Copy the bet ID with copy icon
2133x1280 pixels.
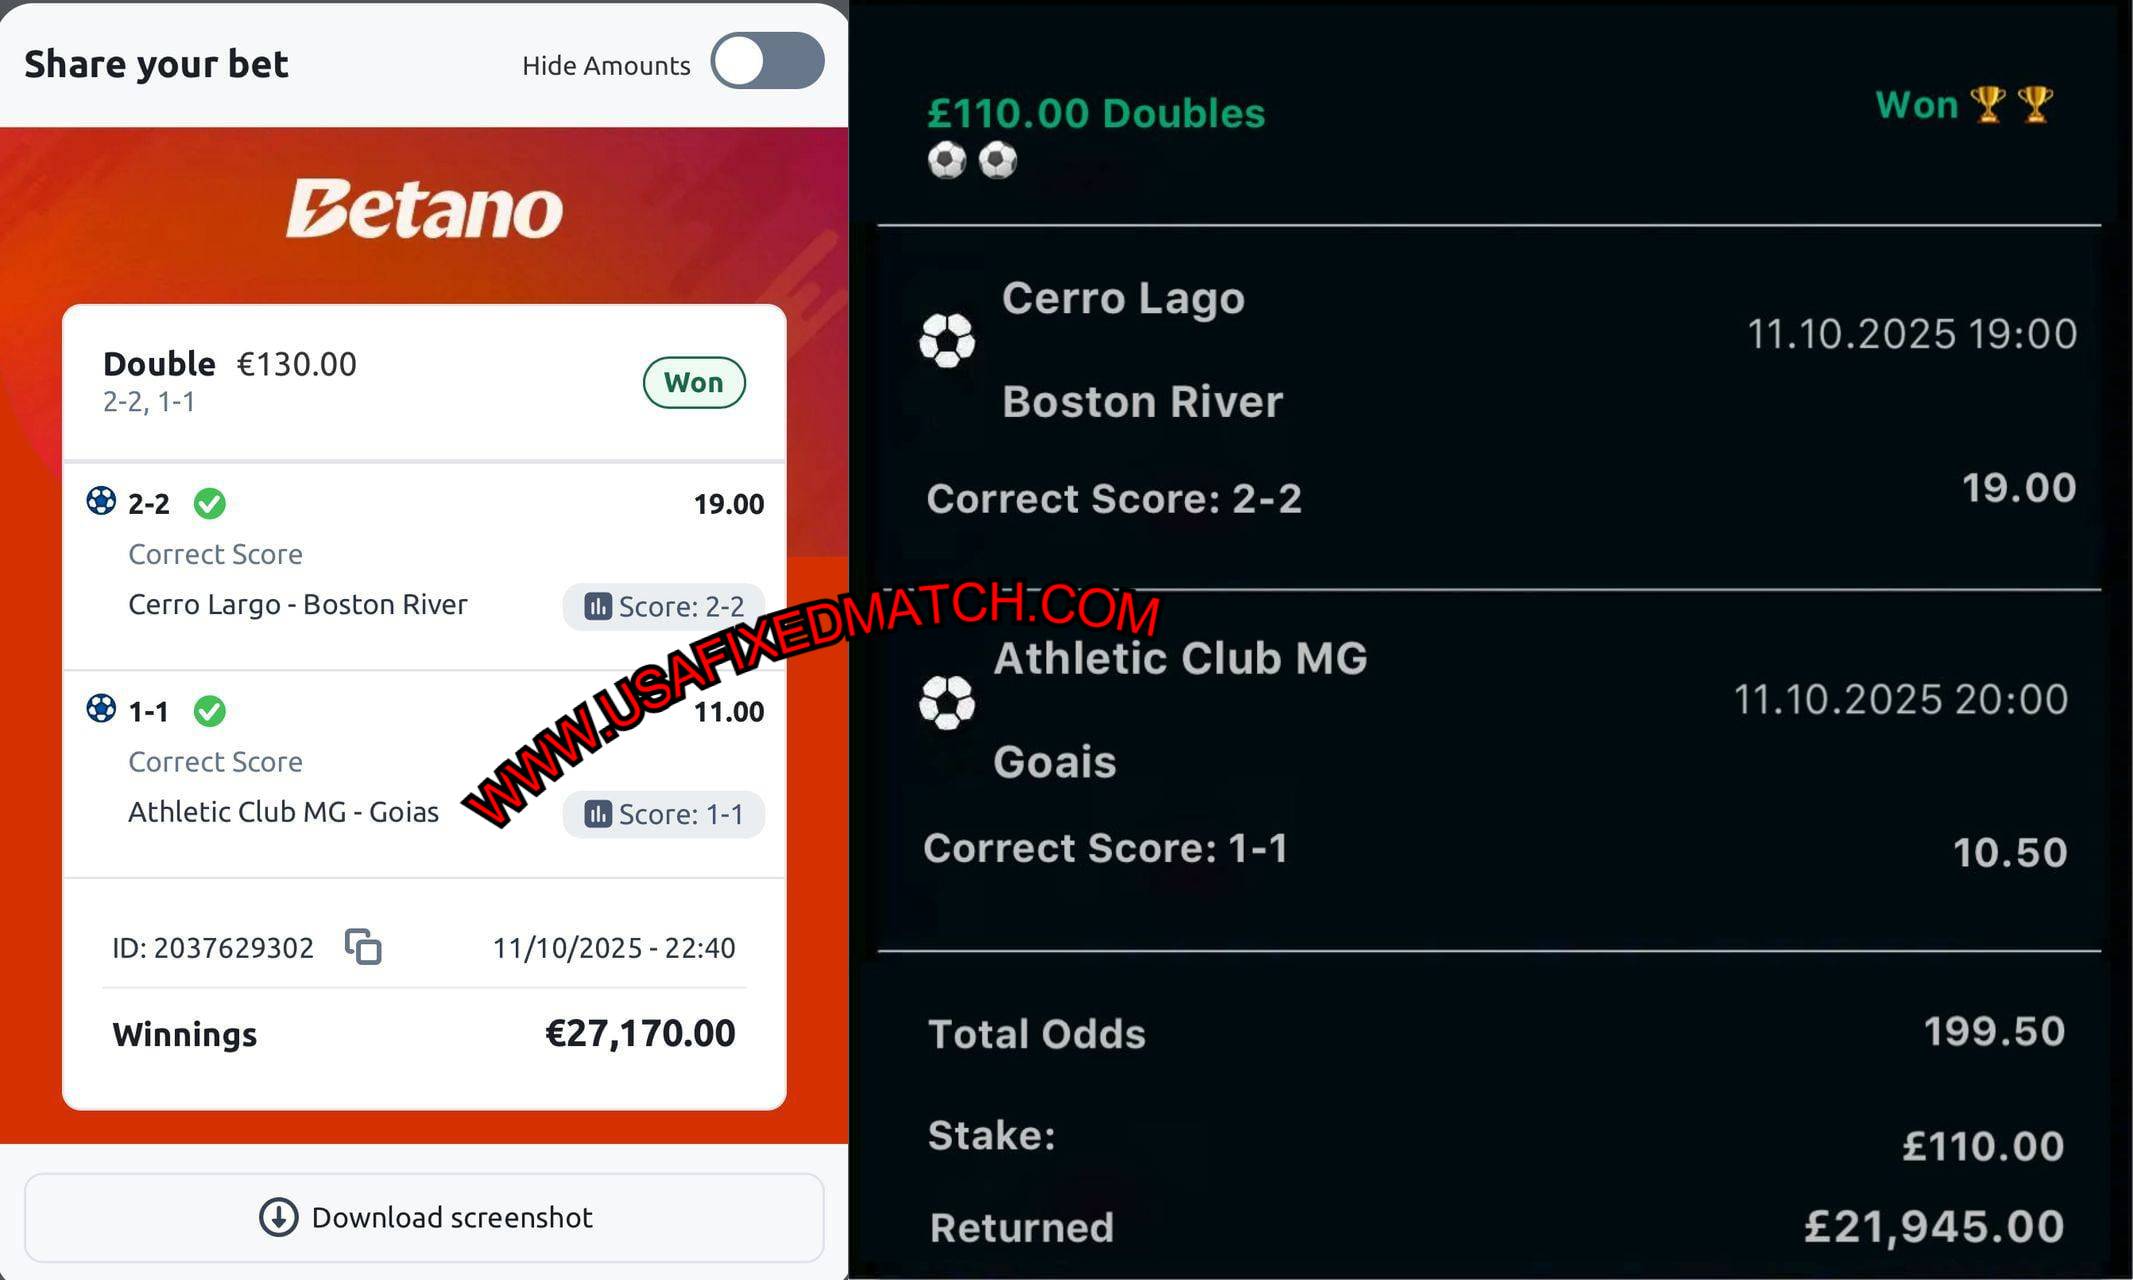click(363, 946)
